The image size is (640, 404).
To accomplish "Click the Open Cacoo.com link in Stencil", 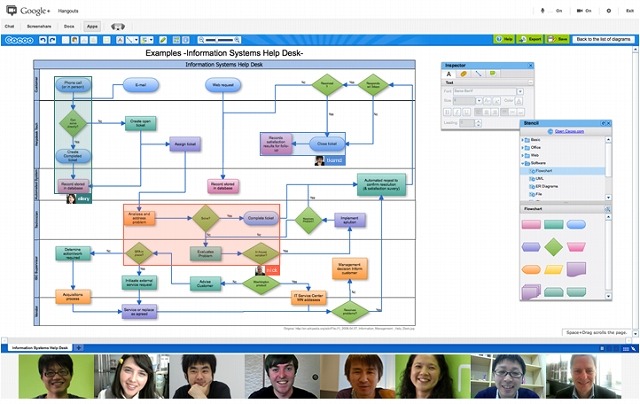I will 569,131.
